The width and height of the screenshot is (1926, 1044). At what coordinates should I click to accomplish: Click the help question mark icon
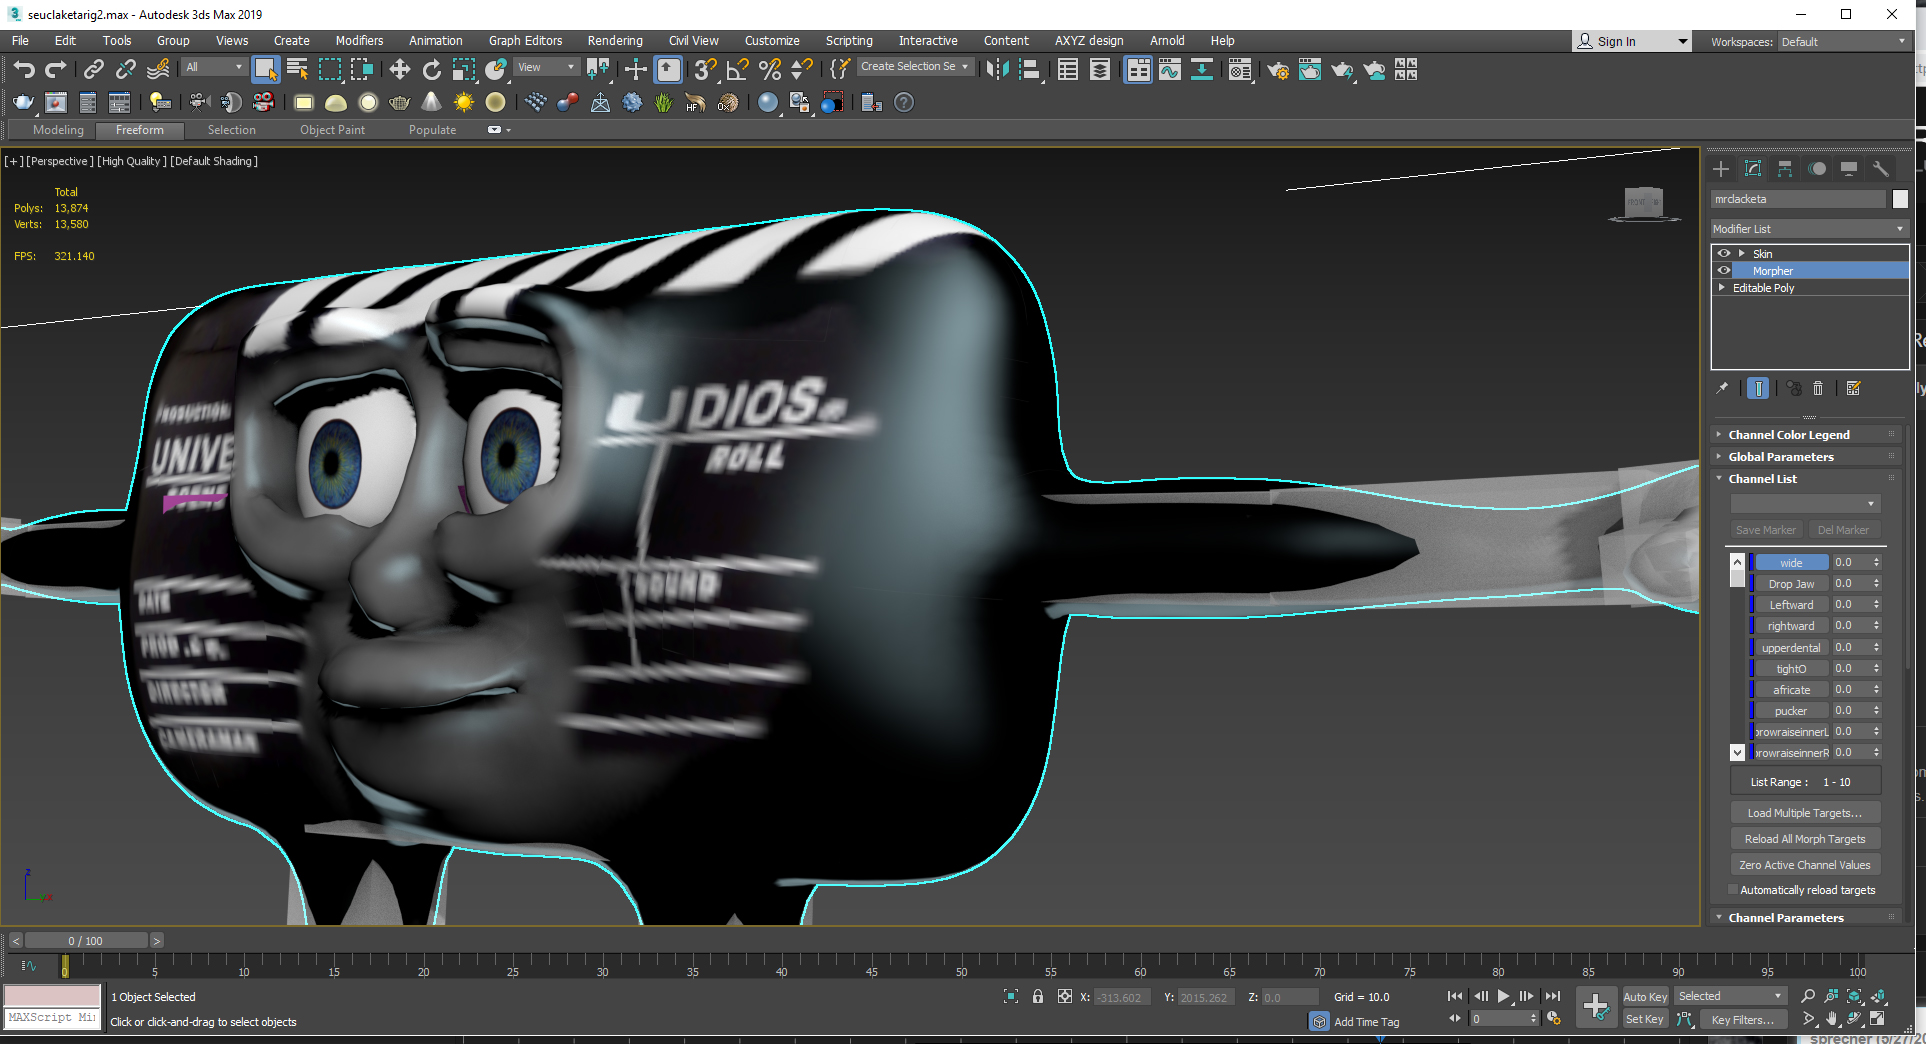point(904,102)
